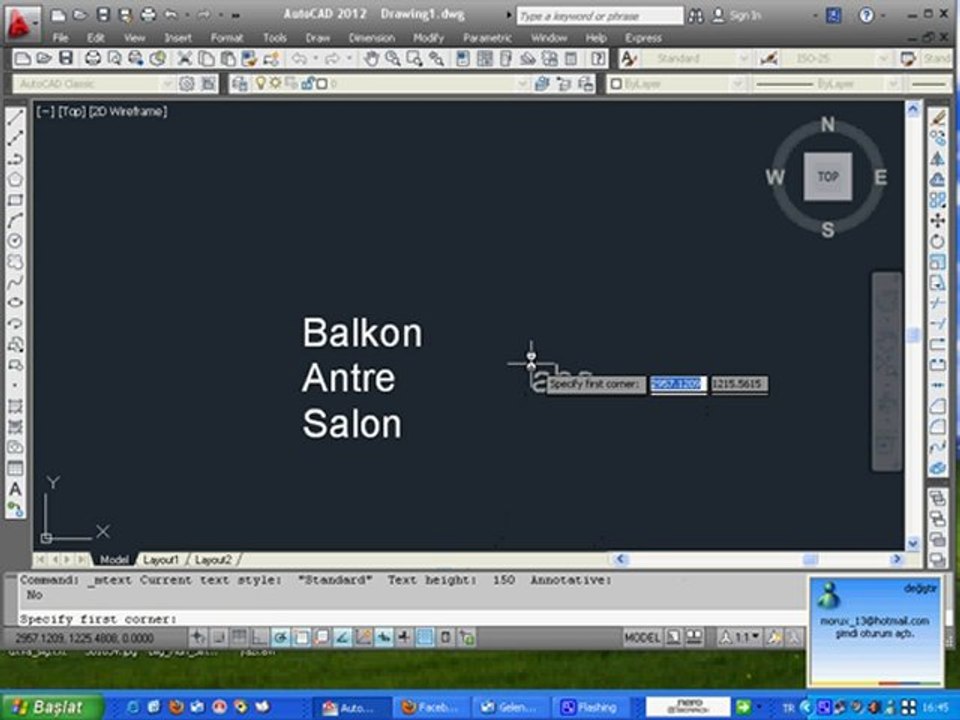Expand the Undo history dropdown arrow
960x720 pixels.
click(315, 59)
